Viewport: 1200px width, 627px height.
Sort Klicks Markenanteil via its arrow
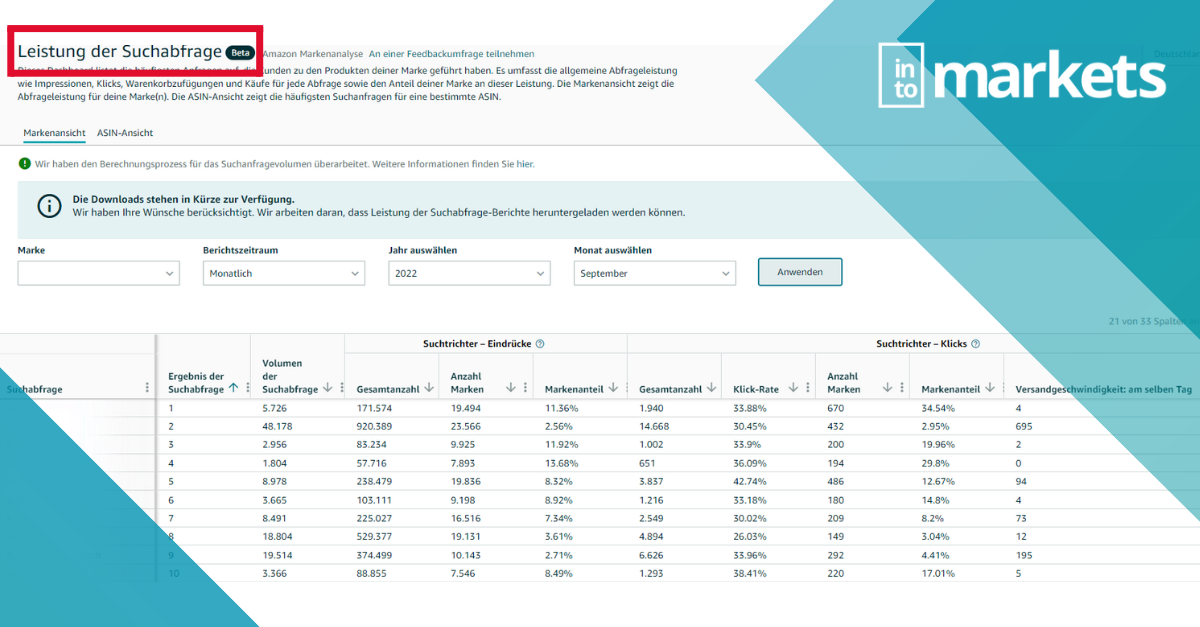(989, 388)
